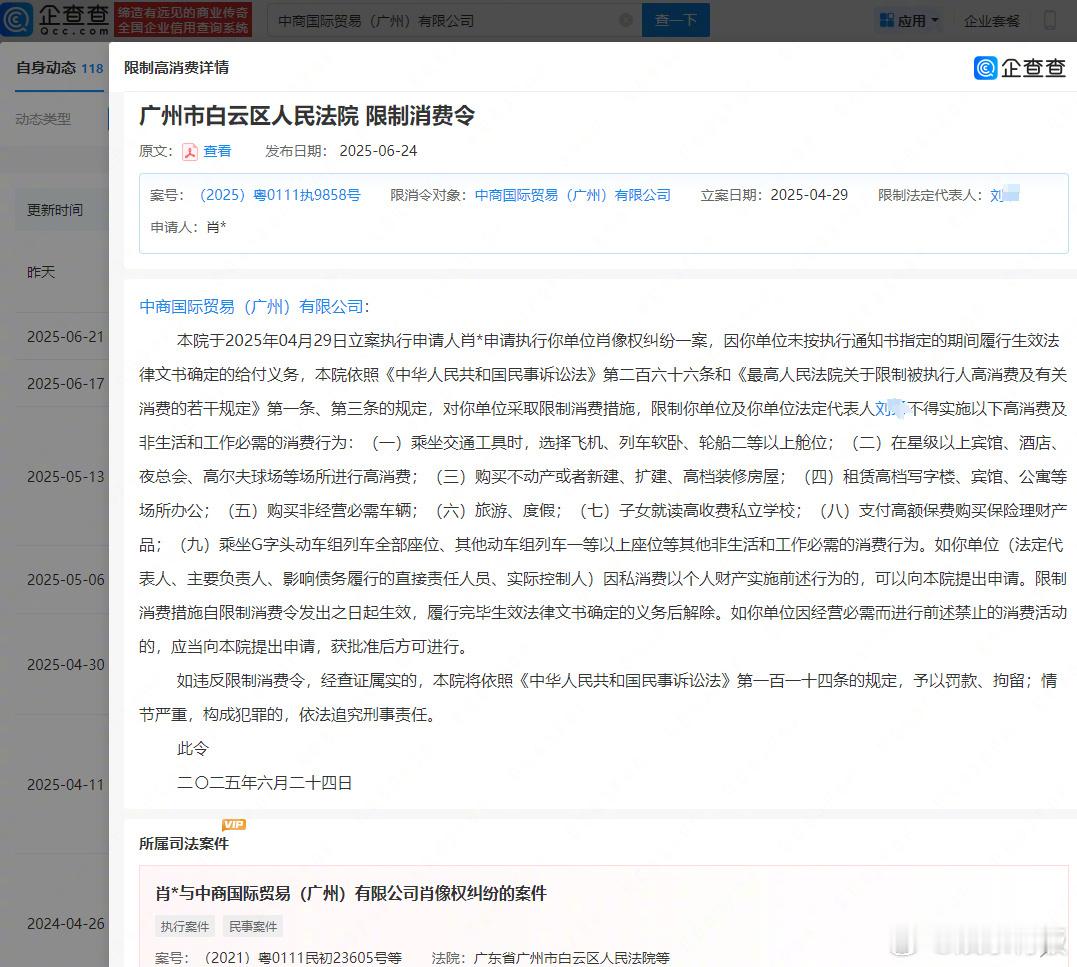Image resolution: width=1077 pixels, height=967 pixels.
Task: Select the 自身动态 118 tab
Action: point(60,68)
